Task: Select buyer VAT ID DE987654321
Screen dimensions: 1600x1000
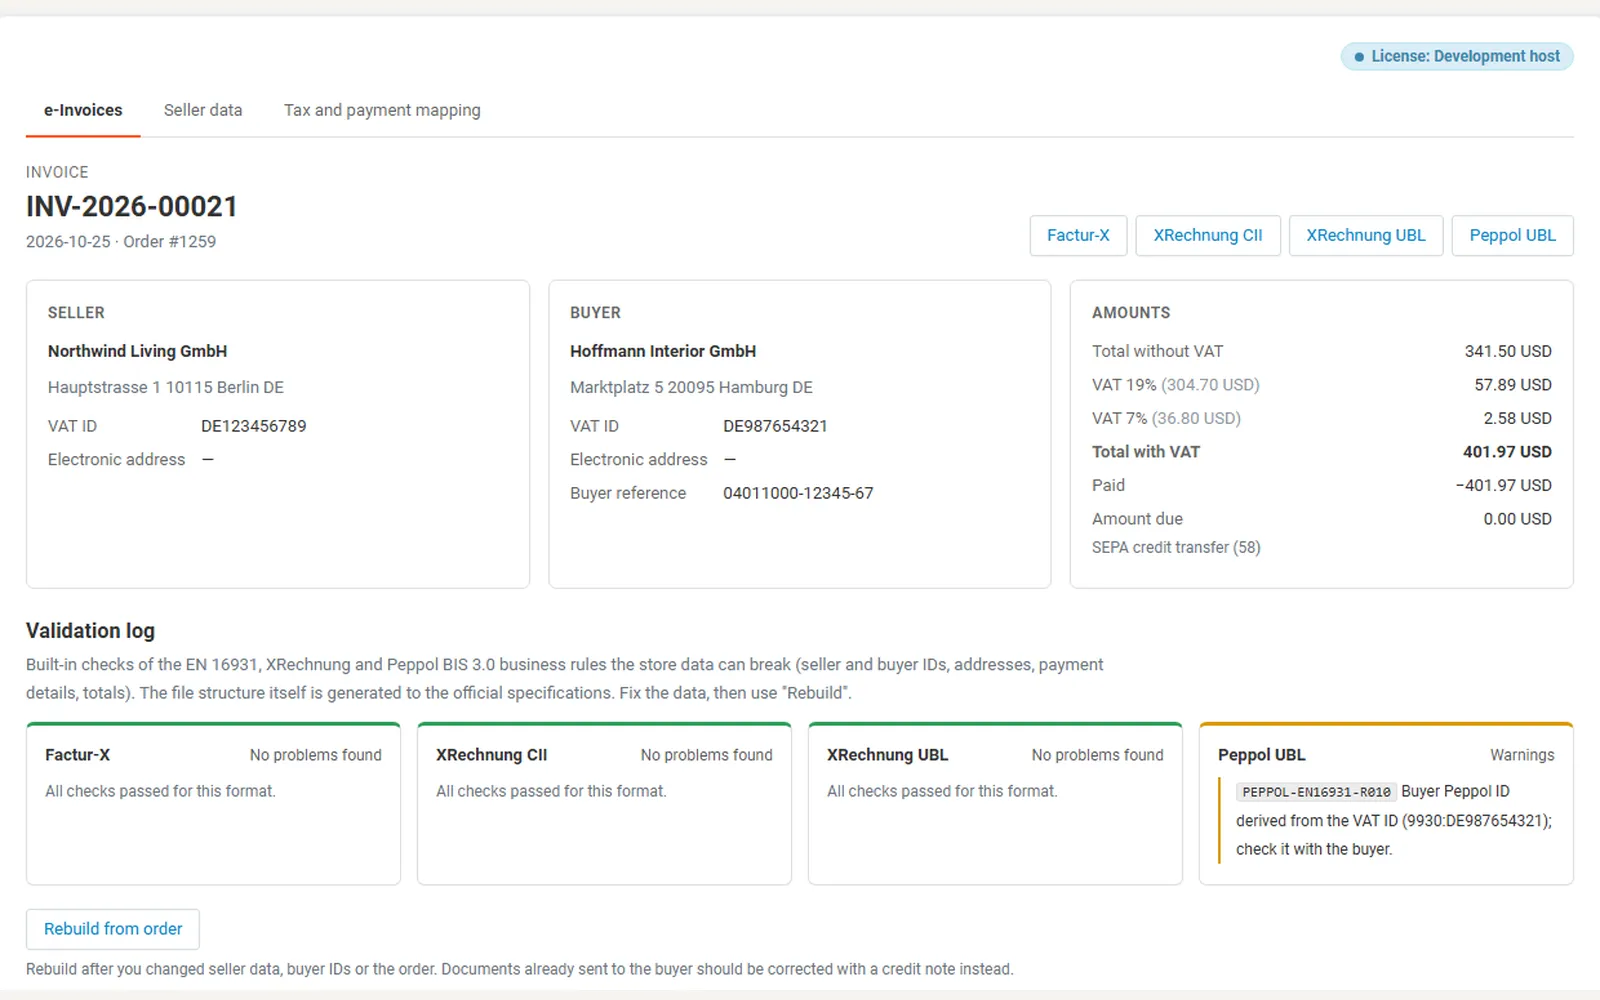Action: (775, 426)
